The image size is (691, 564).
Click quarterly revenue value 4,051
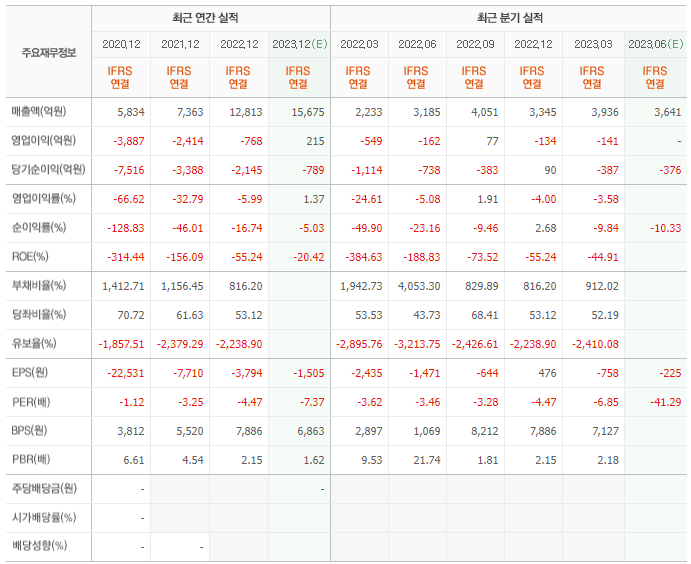coord(485,112)
